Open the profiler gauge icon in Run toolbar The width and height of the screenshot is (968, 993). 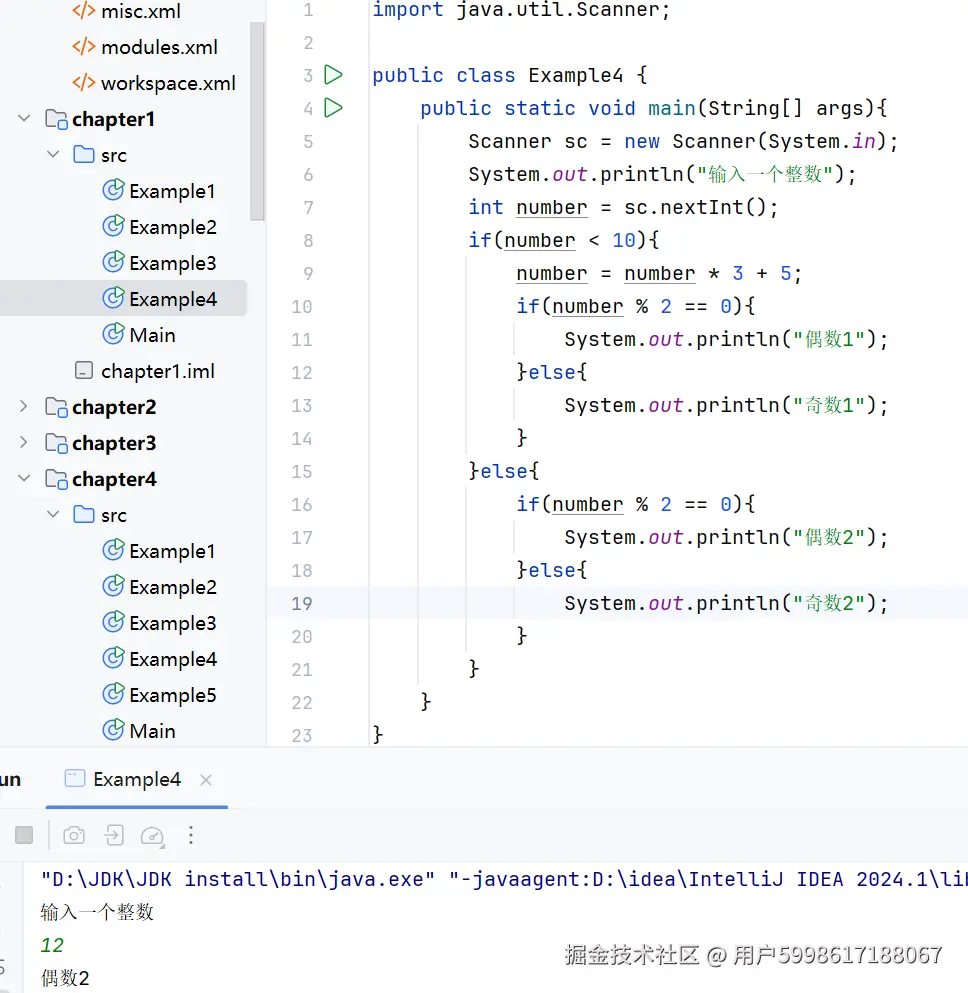(x=153, y=836)
